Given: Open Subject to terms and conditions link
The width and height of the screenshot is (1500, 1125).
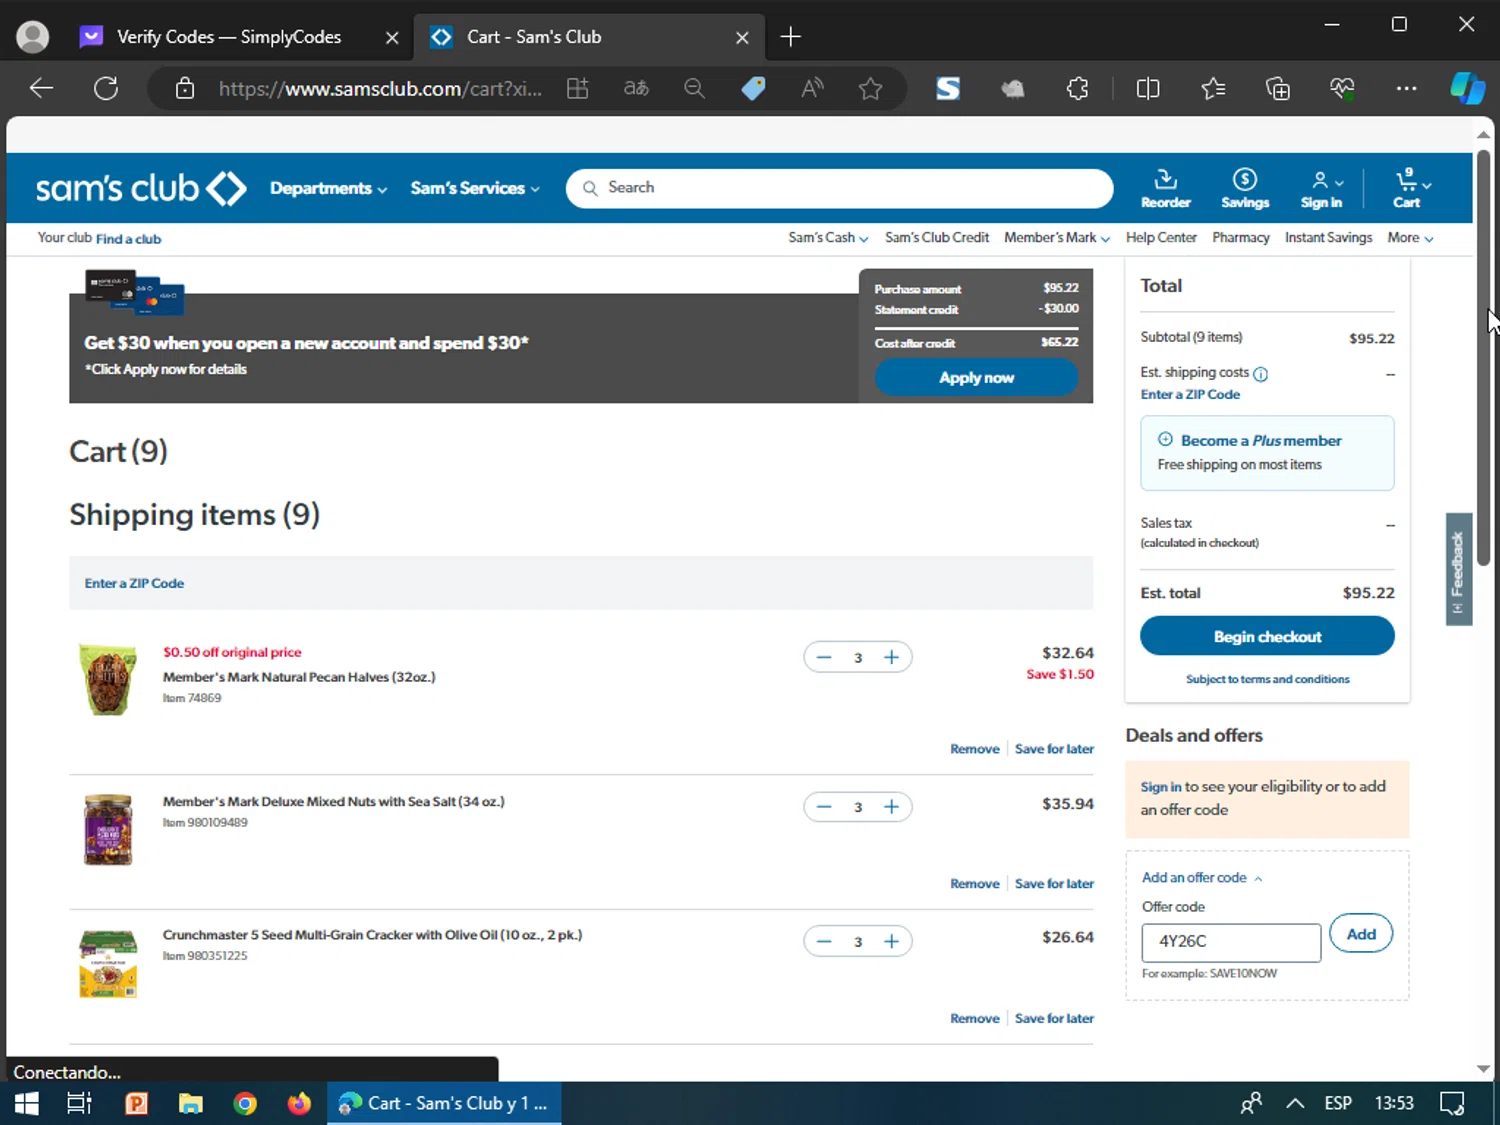Looking at the screenshot, I should pyautogui.click(x=1267, y=679).
